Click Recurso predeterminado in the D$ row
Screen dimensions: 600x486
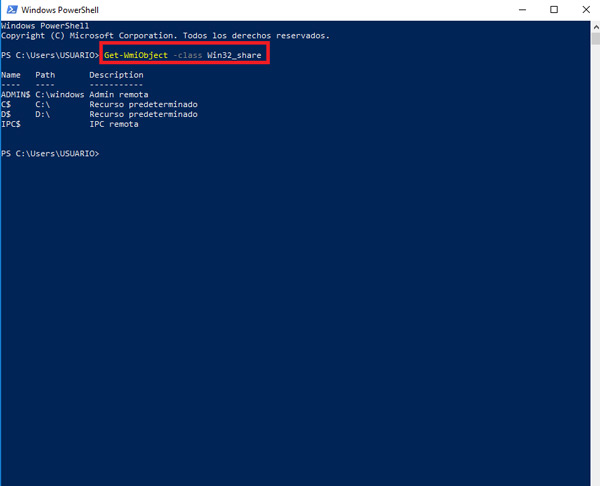(143, 114)
